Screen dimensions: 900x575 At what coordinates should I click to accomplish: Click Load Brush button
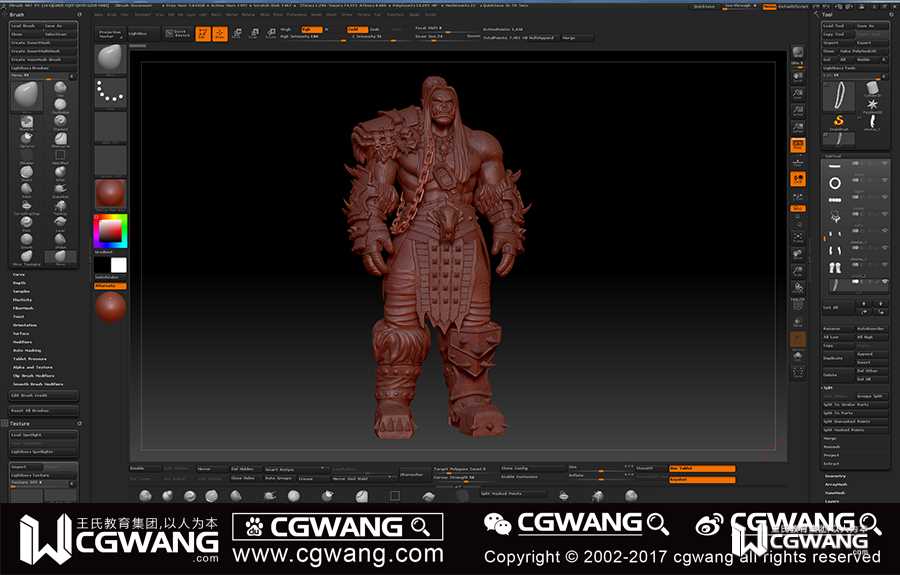click(x=26, y=26)
